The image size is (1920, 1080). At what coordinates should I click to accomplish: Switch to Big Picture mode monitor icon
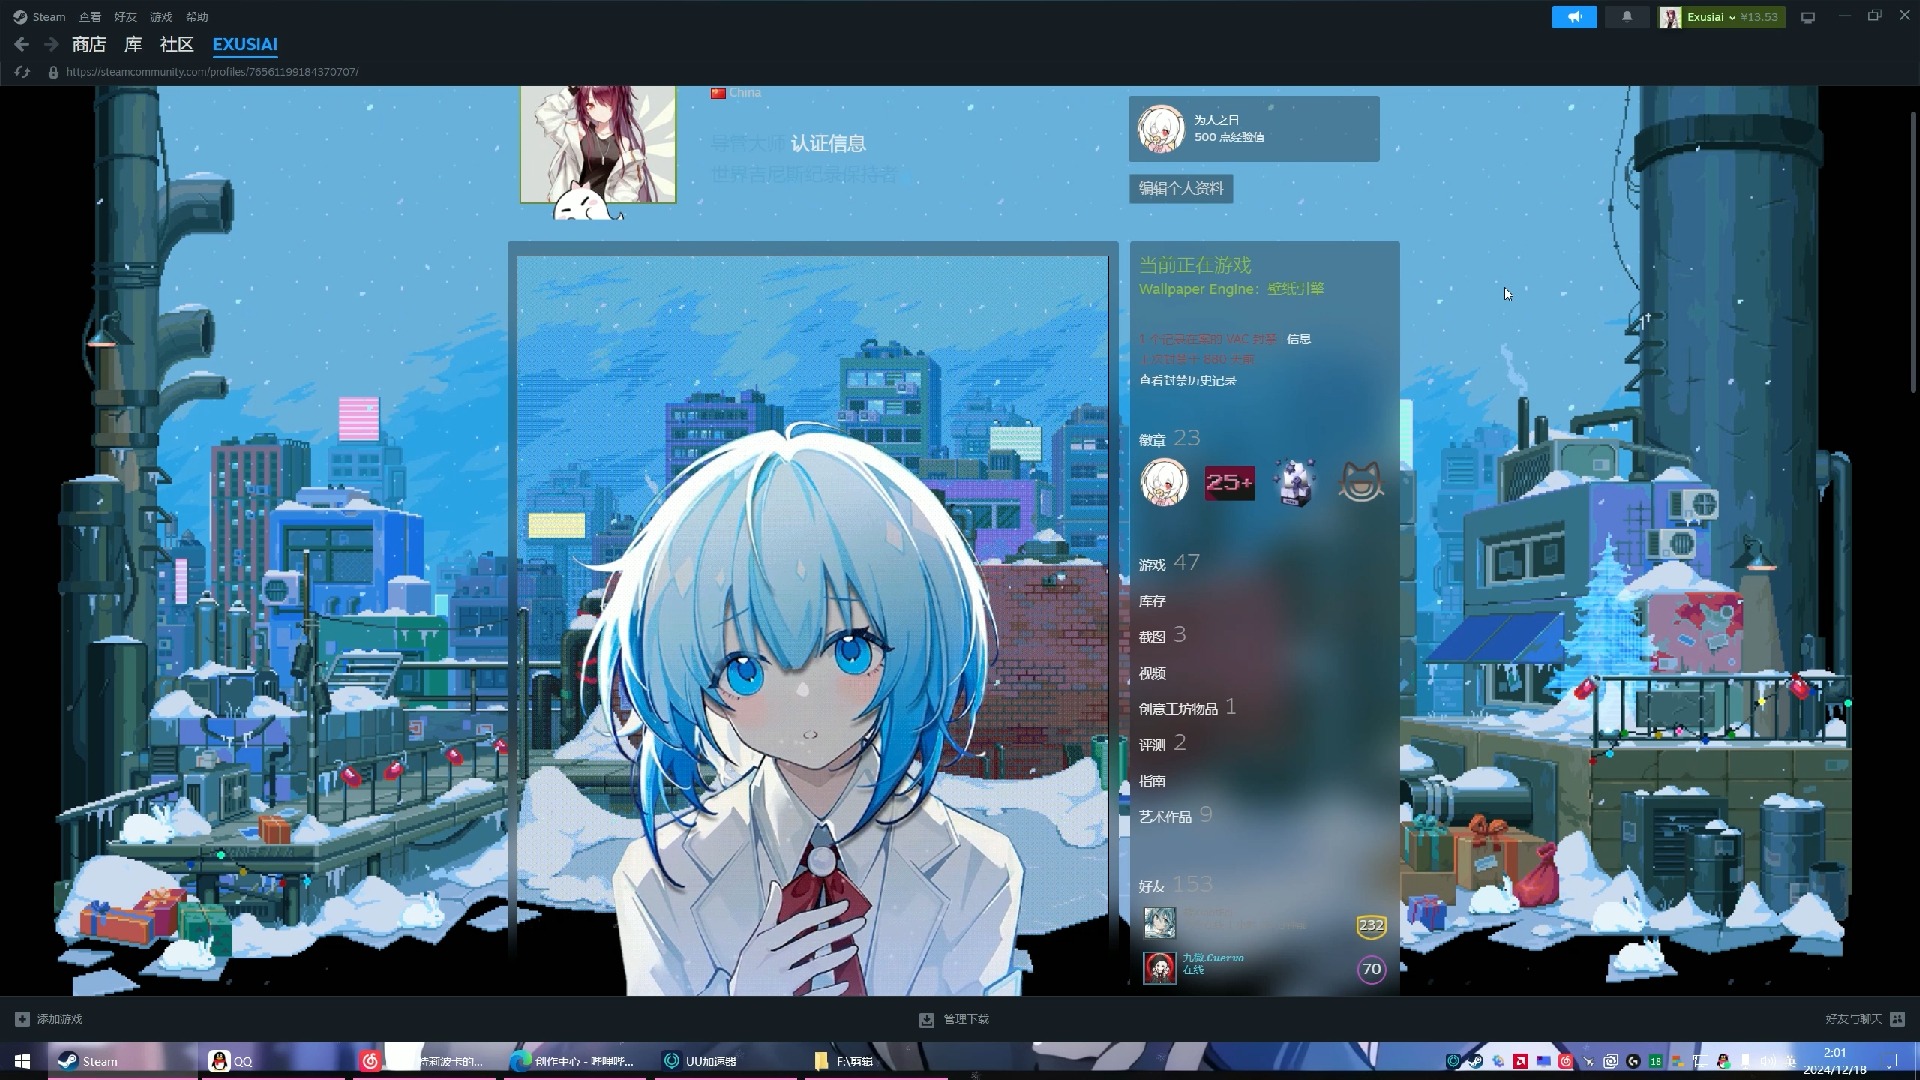[x=1808, y=17]
